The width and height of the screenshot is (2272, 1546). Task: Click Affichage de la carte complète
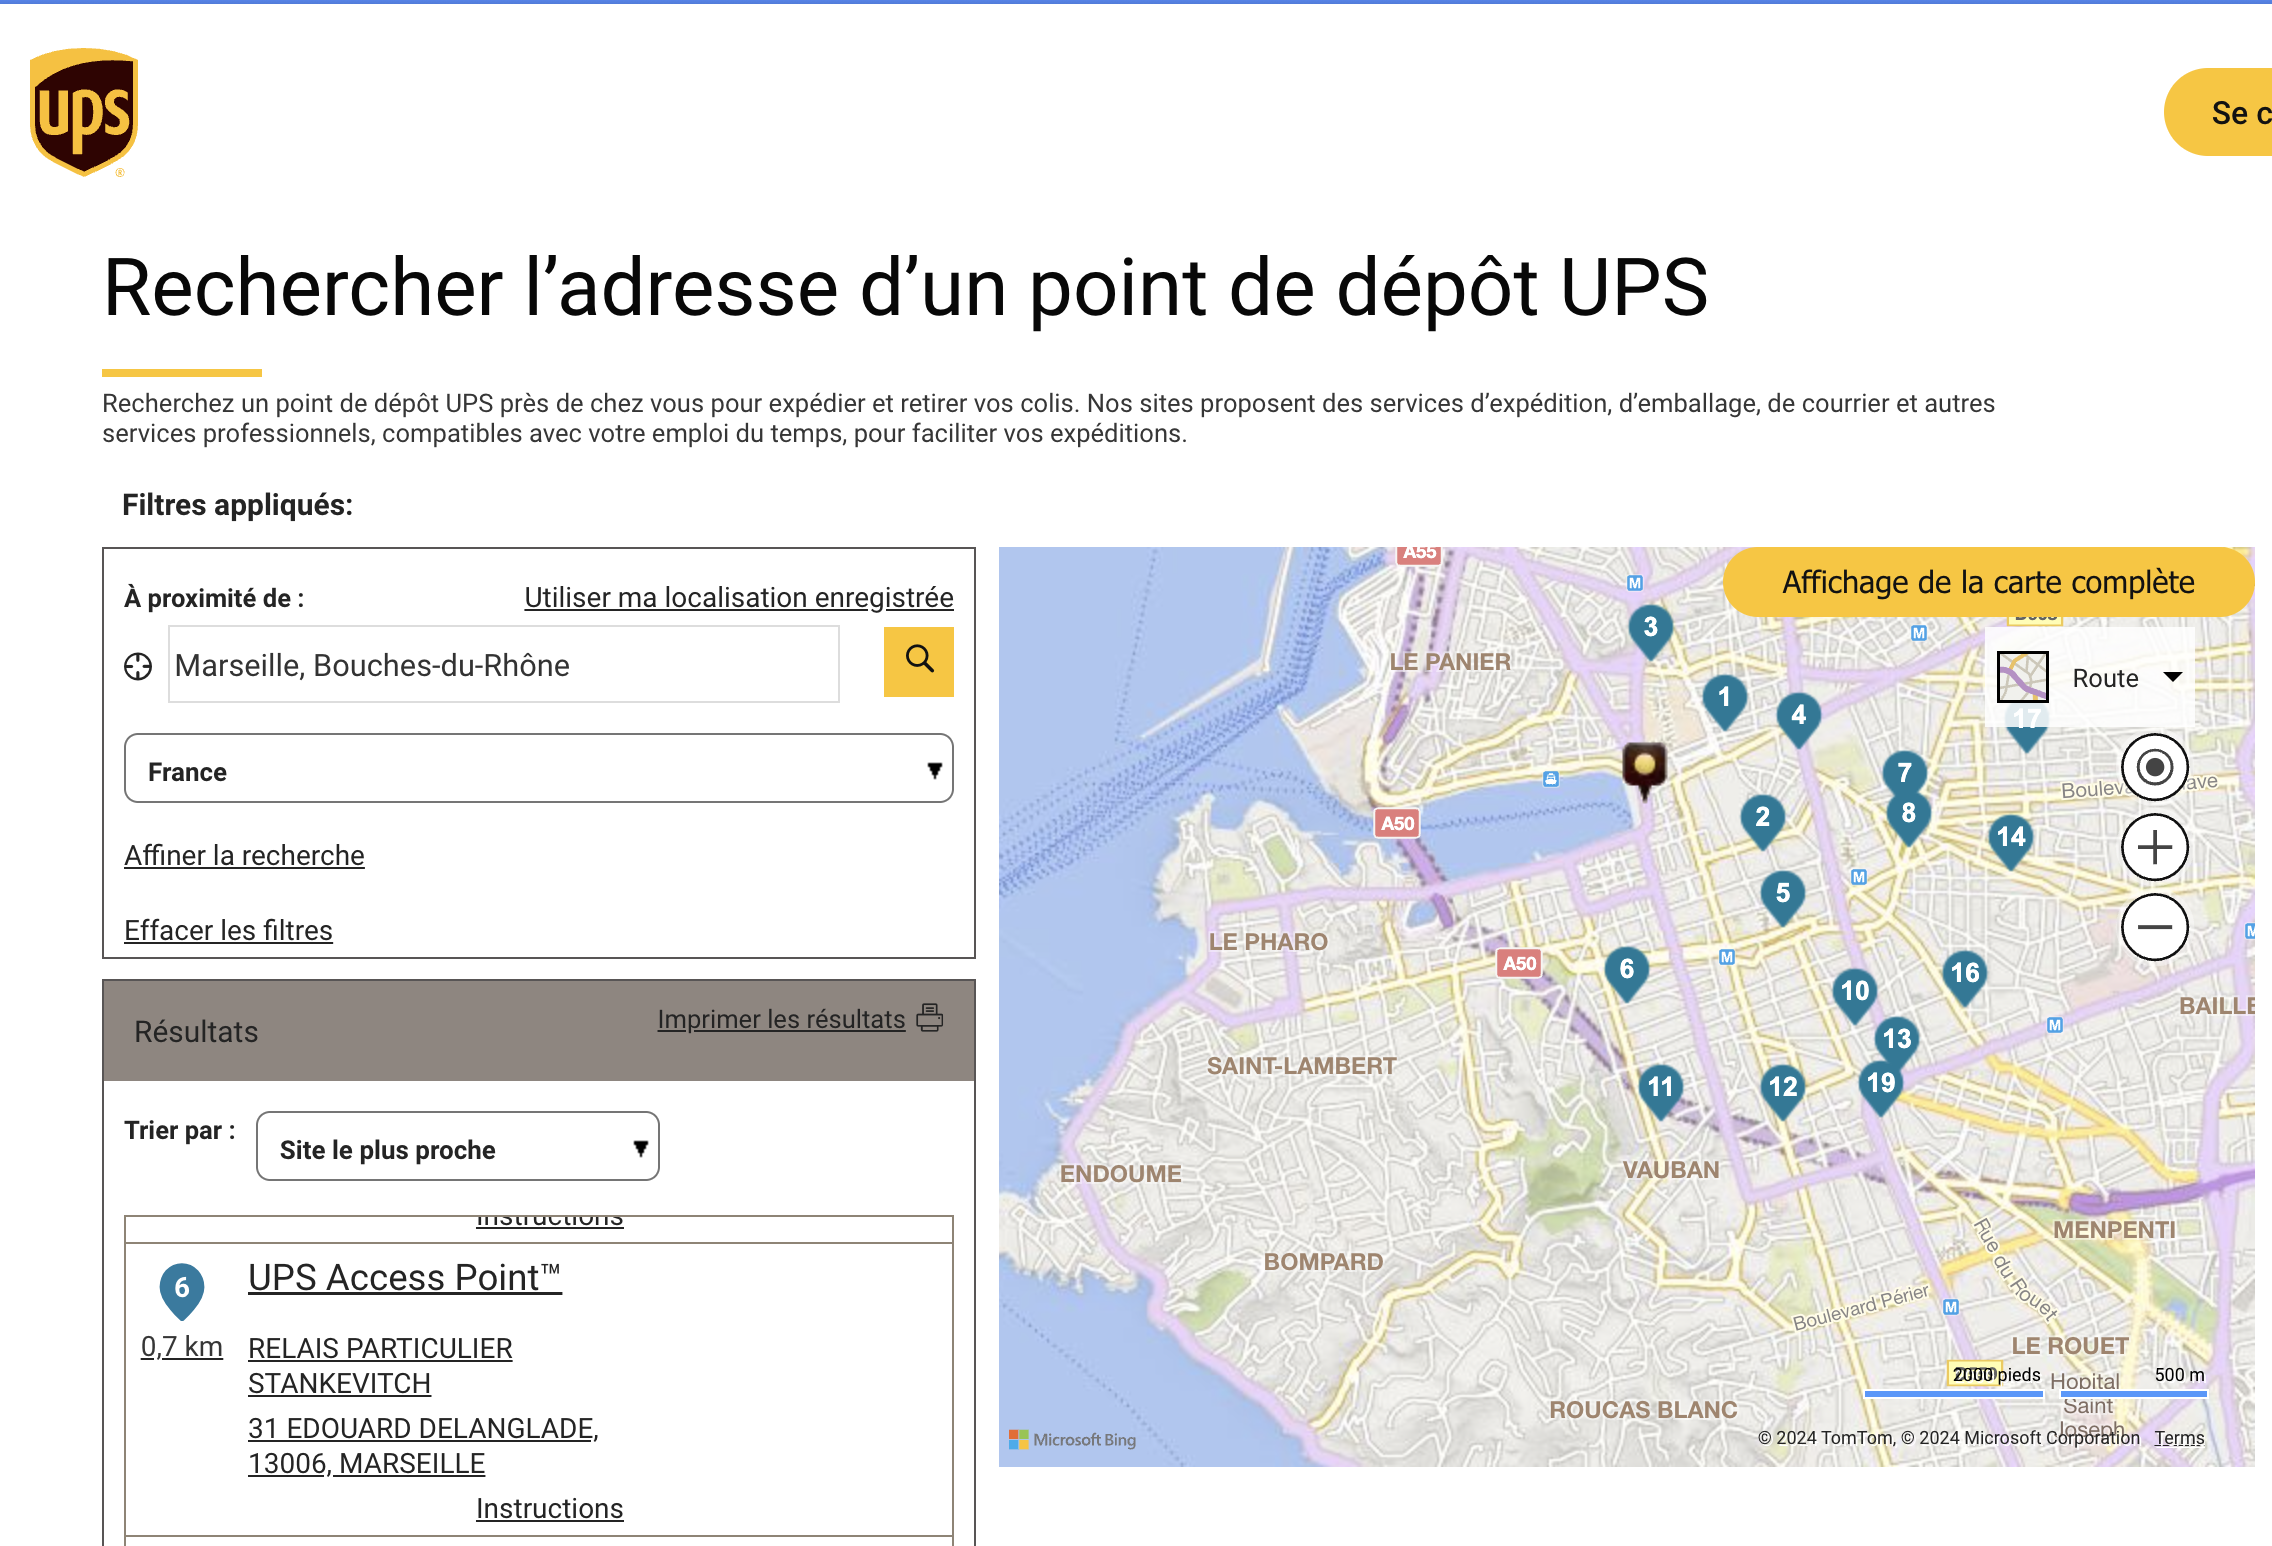click(x=1986, y=582)
